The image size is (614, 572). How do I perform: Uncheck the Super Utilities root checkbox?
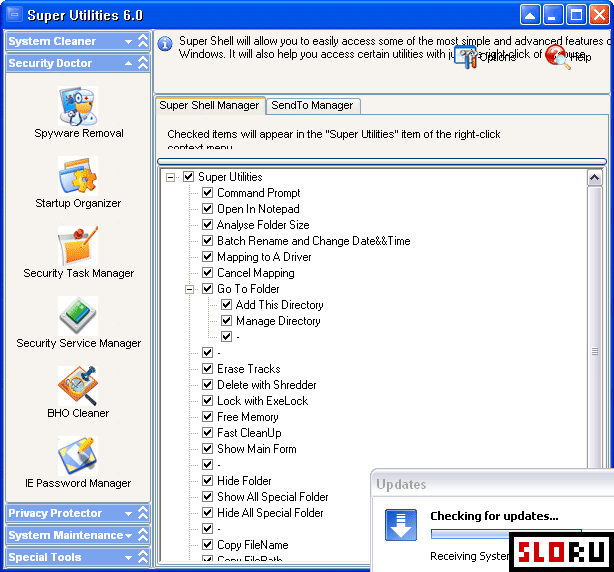(188, 177)
